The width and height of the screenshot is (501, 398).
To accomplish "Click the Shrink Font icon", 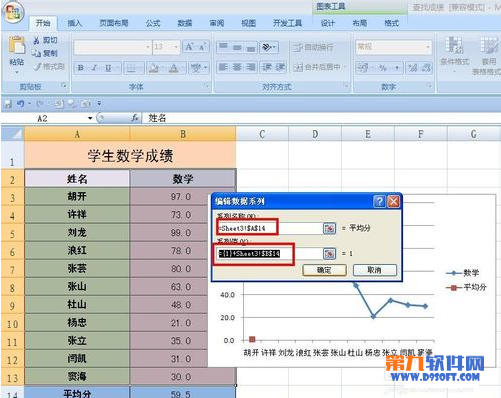I will tap(202, 47).
